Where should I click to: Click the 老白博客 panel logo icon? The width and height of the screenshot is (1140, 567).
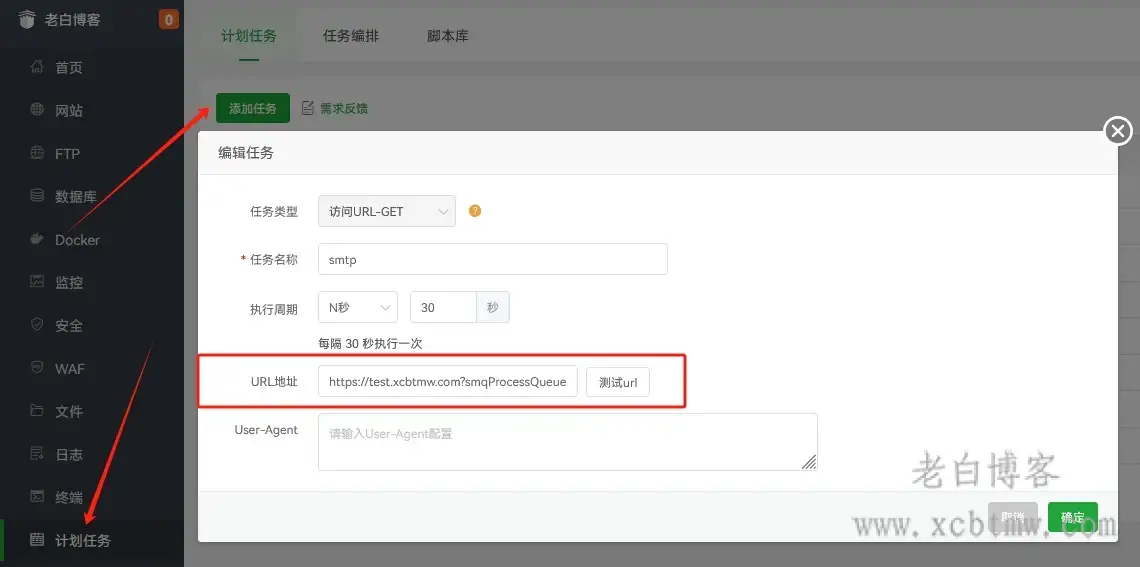coord(27,20)
